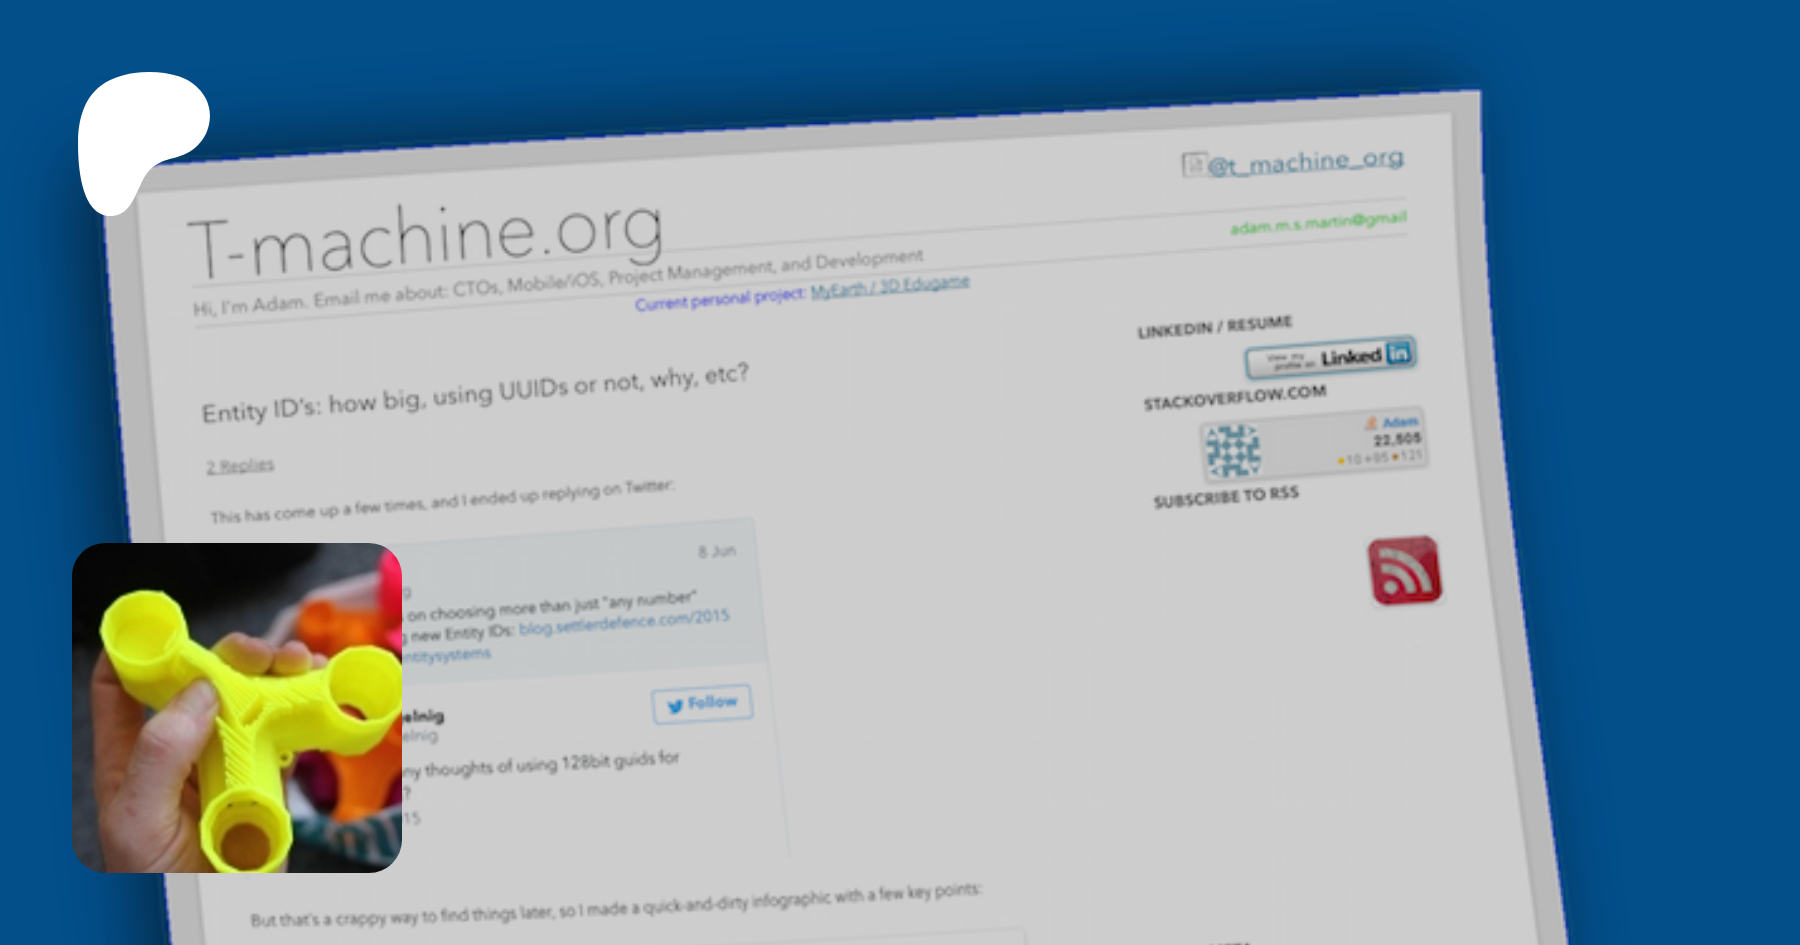The image size is (1800, 945).
Task: Open the yellow 3D-printed connector thumbnail
Action: point(237,708)
